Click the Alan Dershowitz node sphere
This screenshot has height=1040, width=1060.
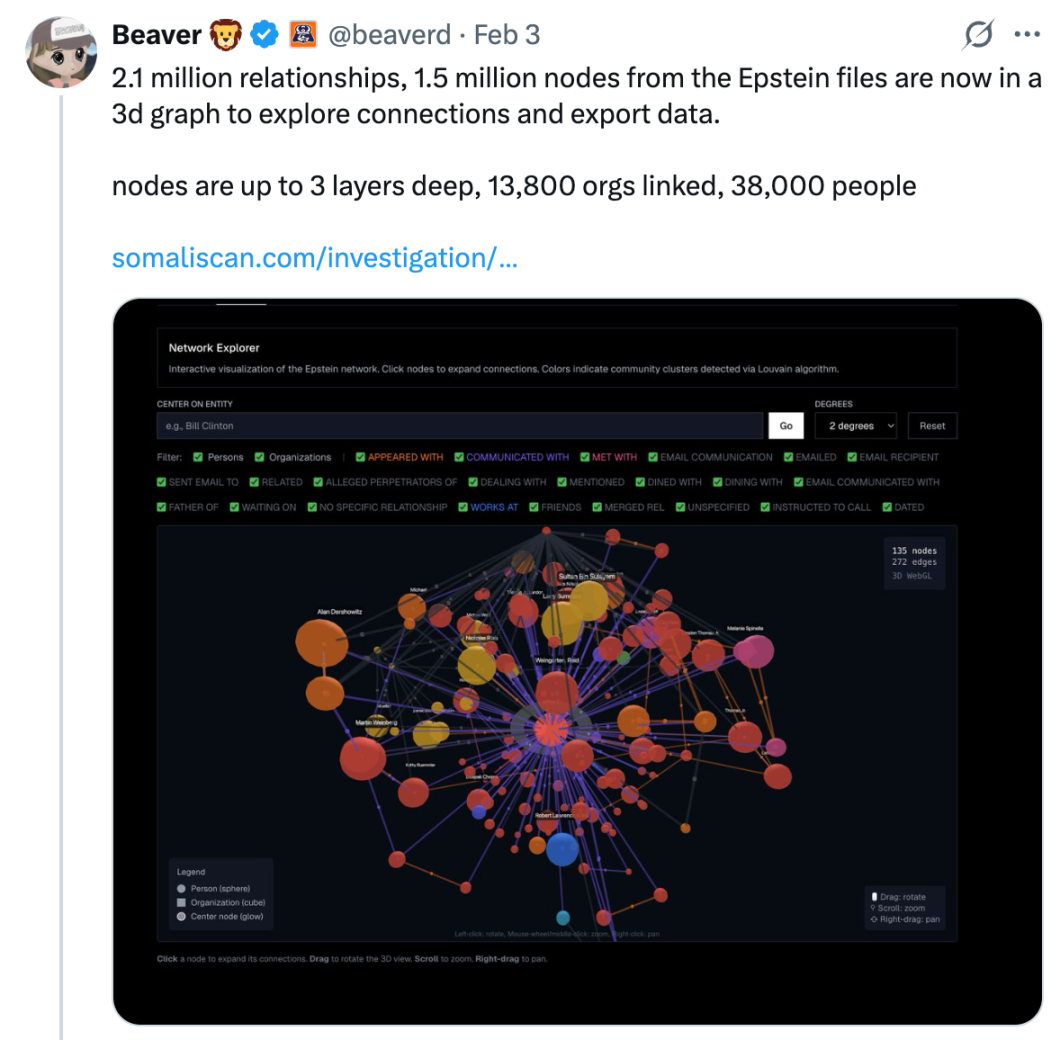[322, 641]
